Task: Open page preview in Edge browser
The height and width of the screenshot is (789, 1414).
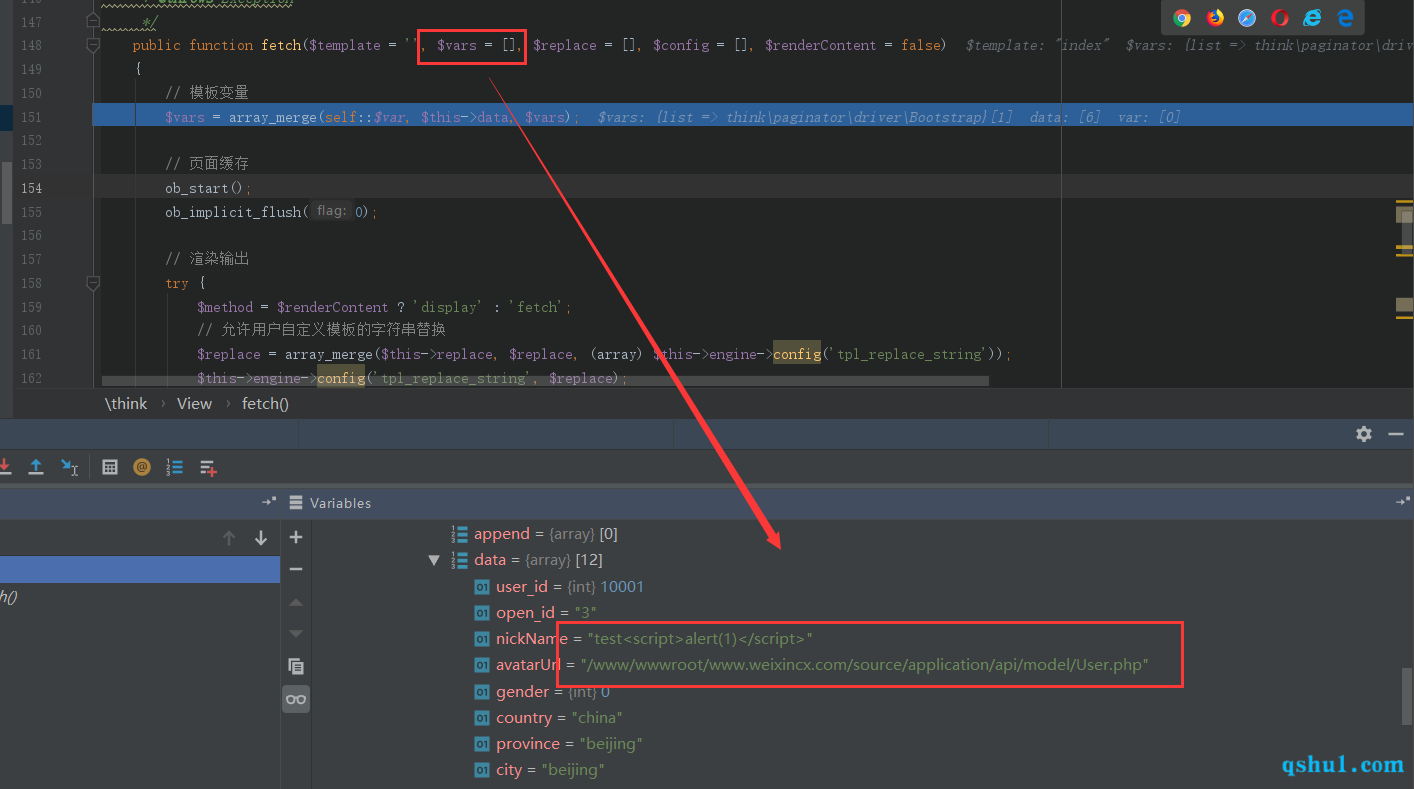Action: (x=1345, y=18)
